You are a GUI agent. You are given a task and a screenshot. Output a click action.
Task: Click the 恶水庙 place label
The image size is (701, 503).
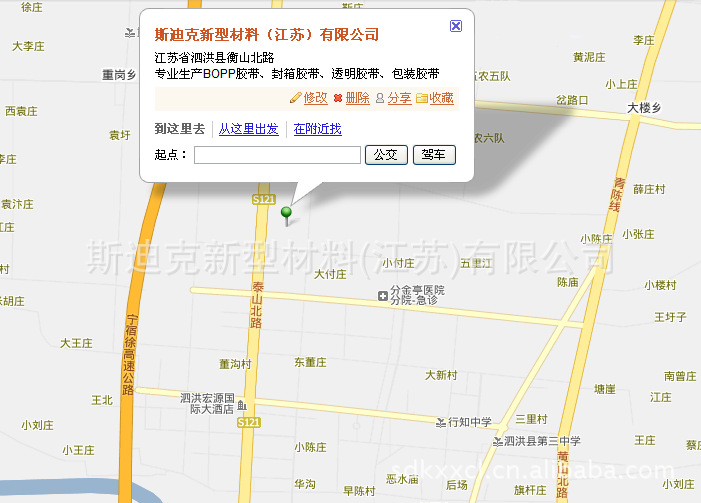click(x=402, y=479)
